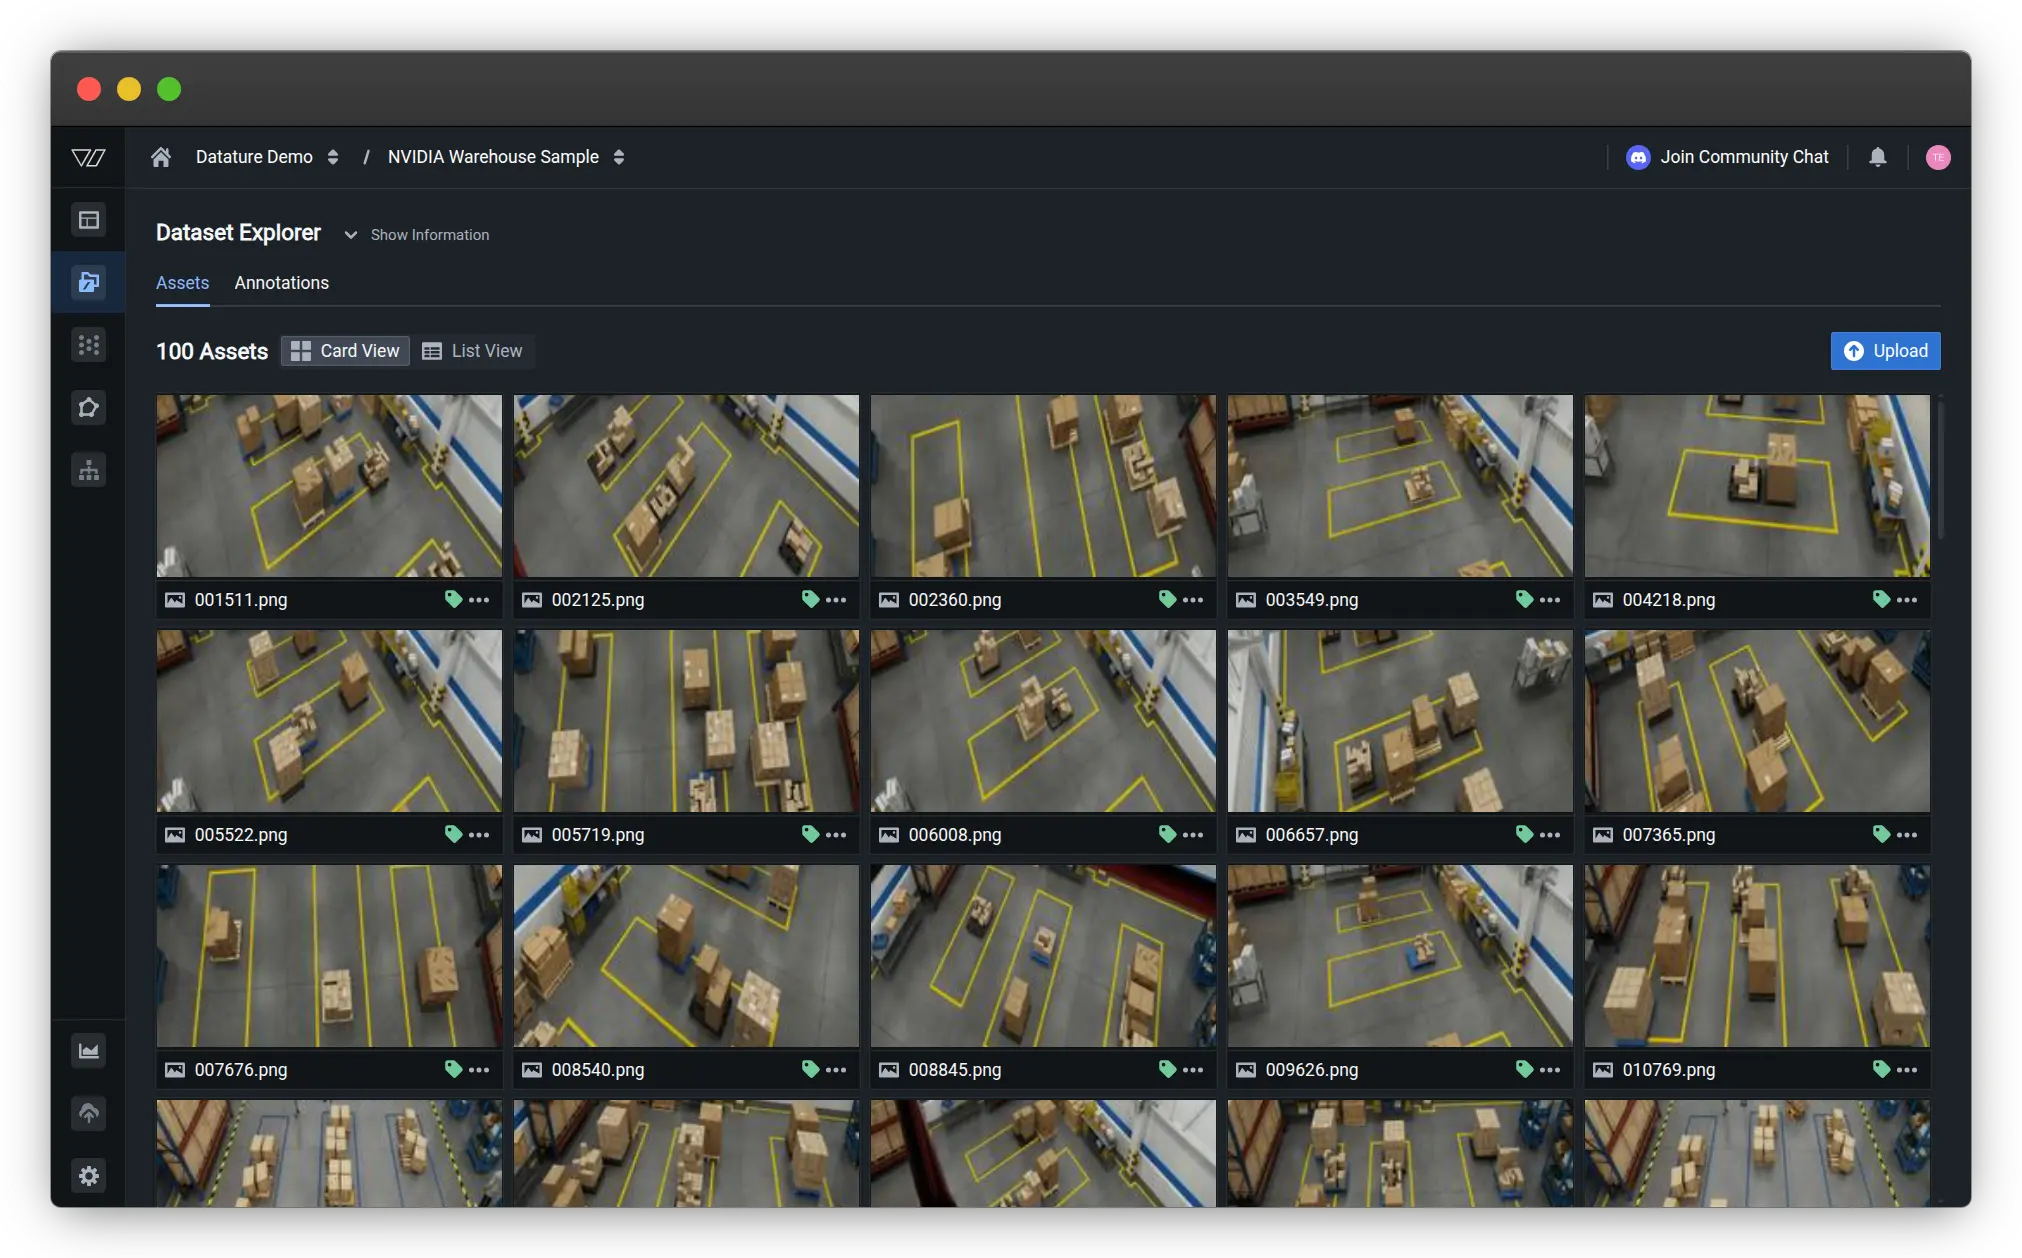Open more options for 004218.png
This screenshot has height=1258, width=2022.
pyautogui.click(x=1907, y=600)
